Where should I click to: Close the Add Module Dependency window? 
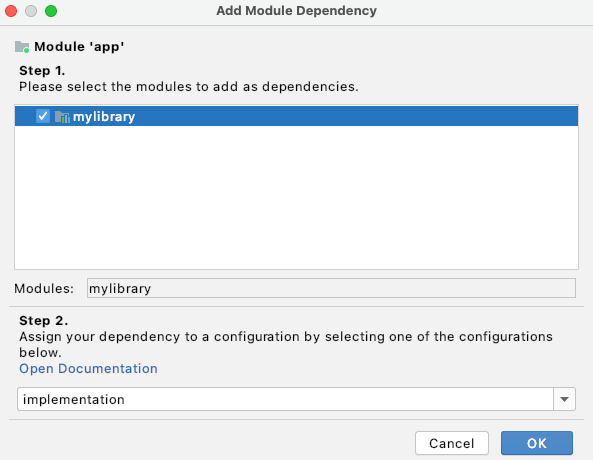[x=11, y=11]
